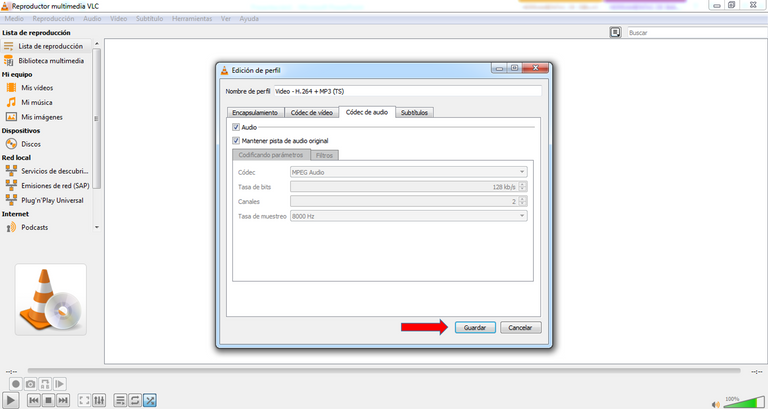Click the Play button
The width and height of the screenshot is (768, 409).
pos(11,400)
